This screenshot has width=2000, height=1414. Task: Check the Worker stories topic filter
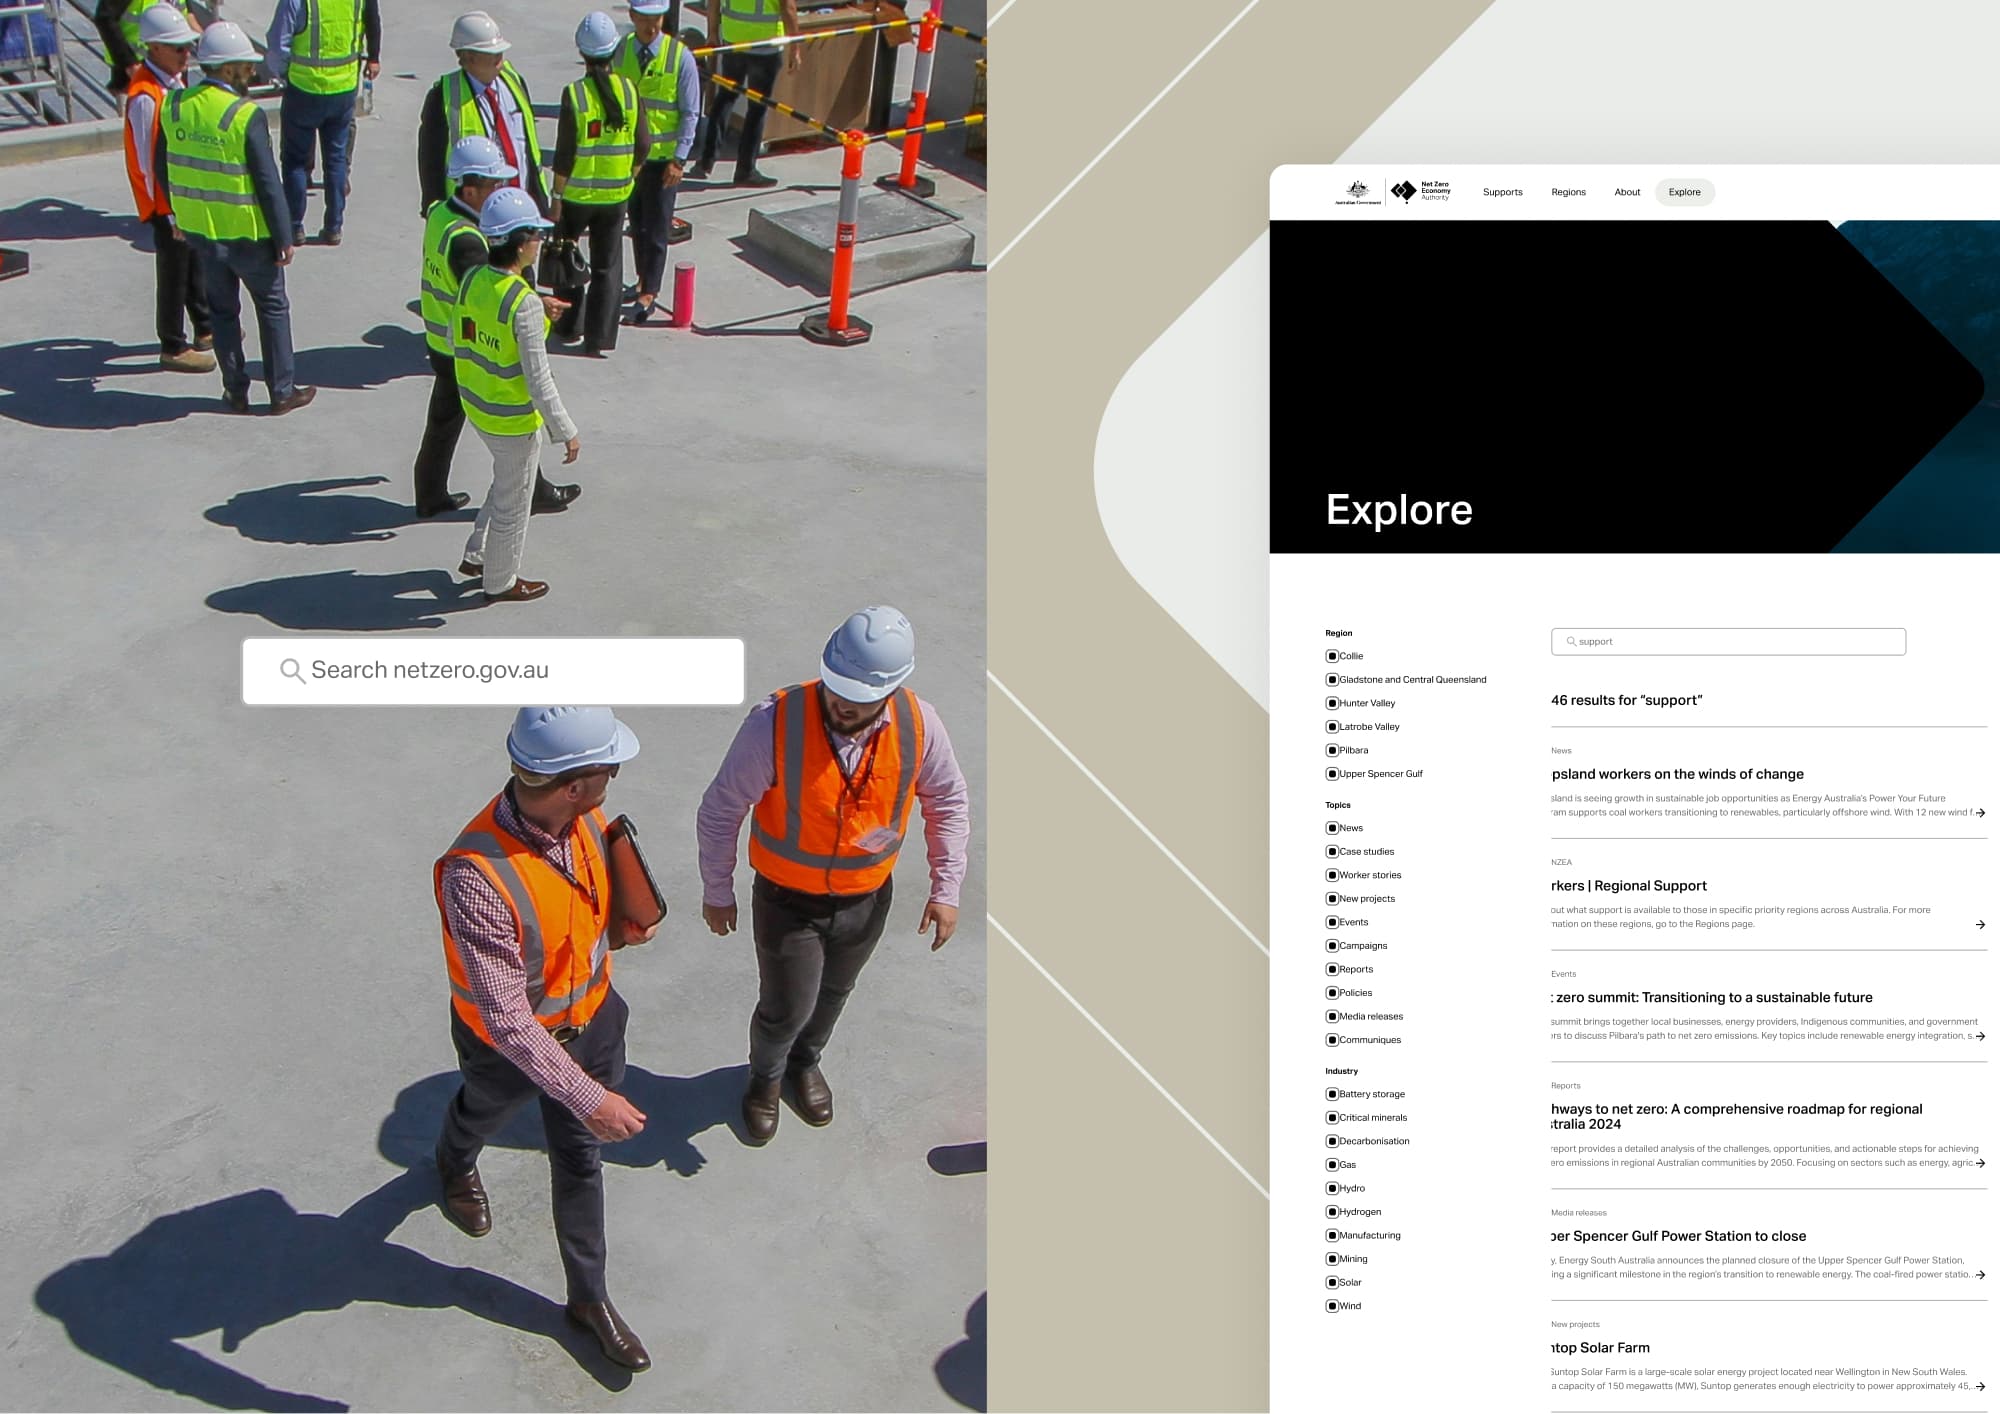click(1332, 875)
